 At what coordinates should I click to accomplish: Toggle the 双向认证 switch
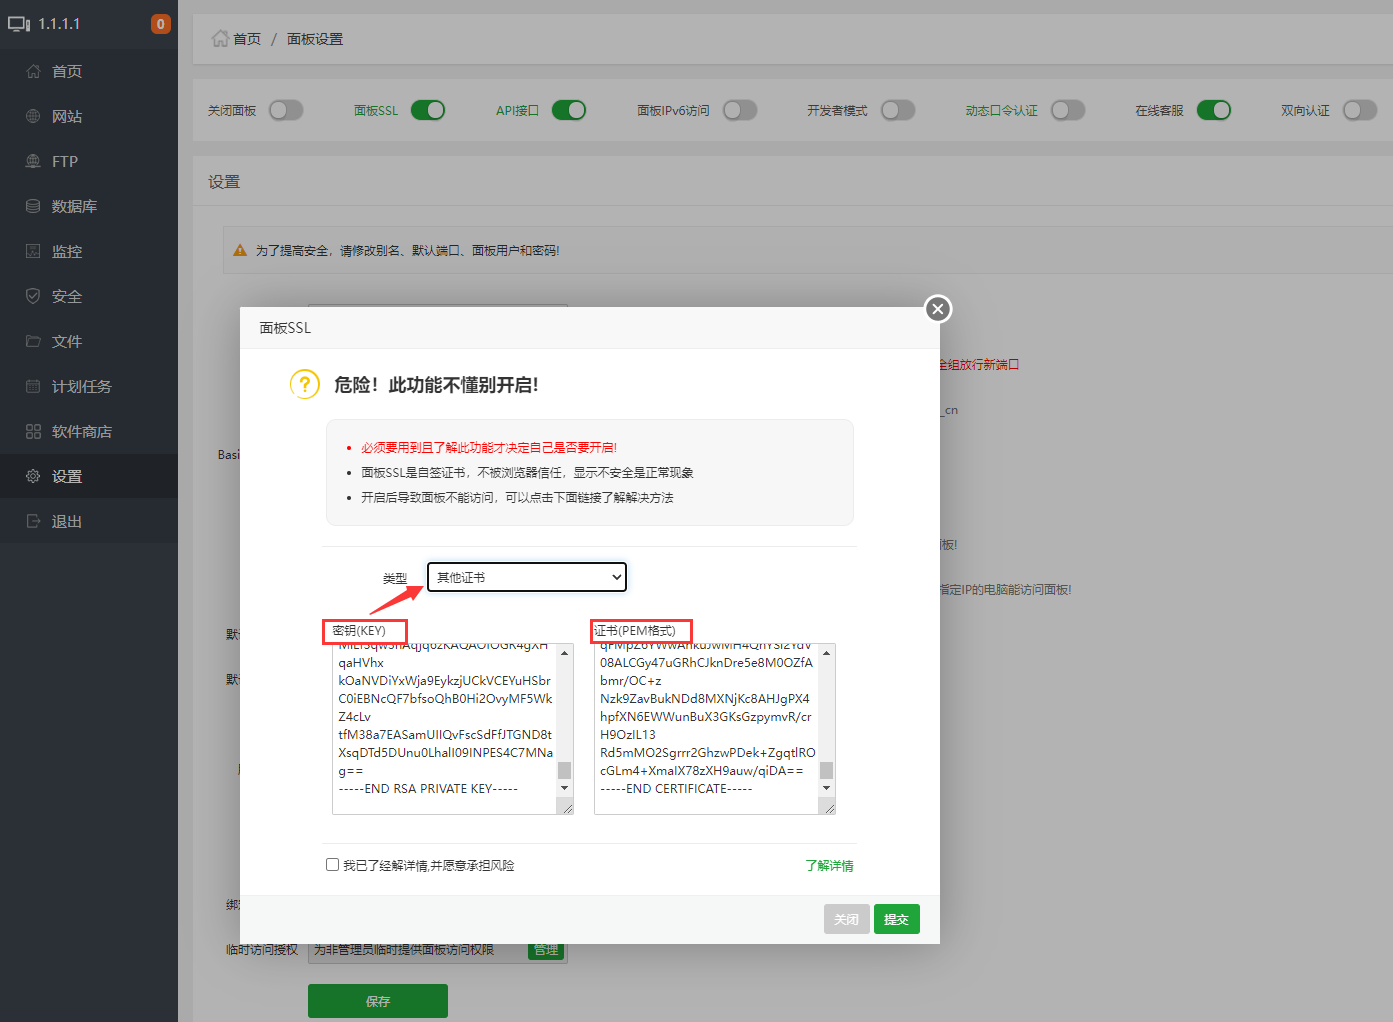click(1360, 110)
